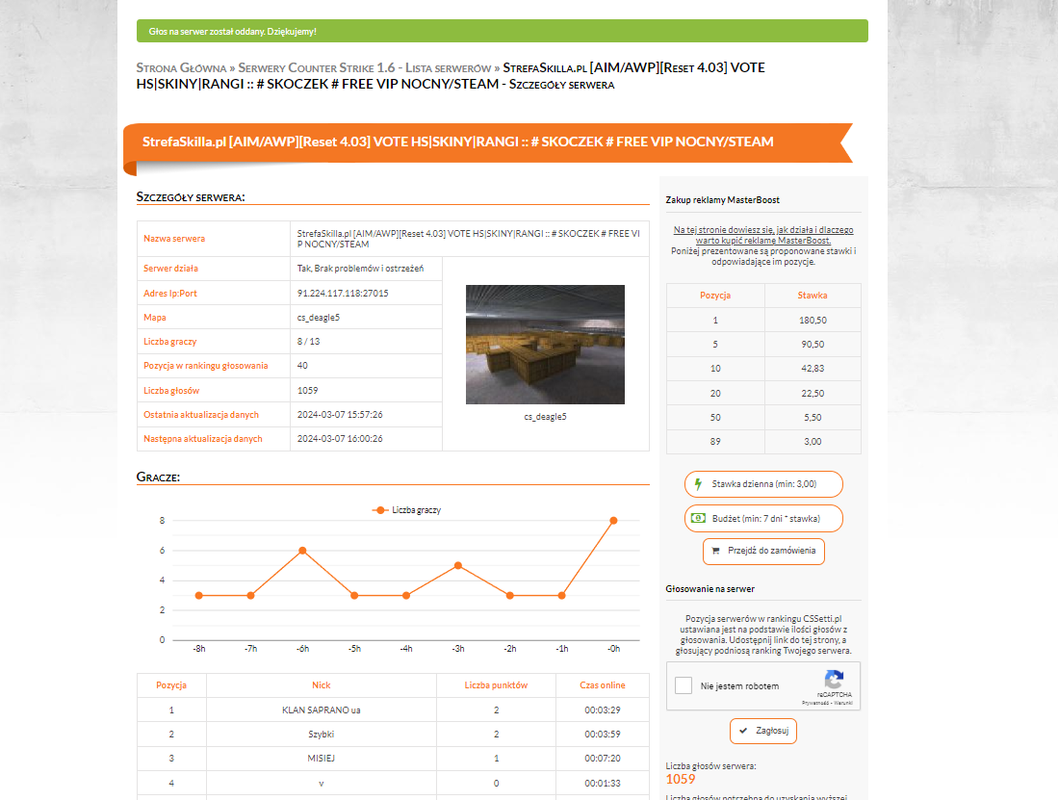Viewport: 1058px width, 800px height.
Task: Click the online time 00:07:20
Action: pyautogui.click(x=603, y=758)
